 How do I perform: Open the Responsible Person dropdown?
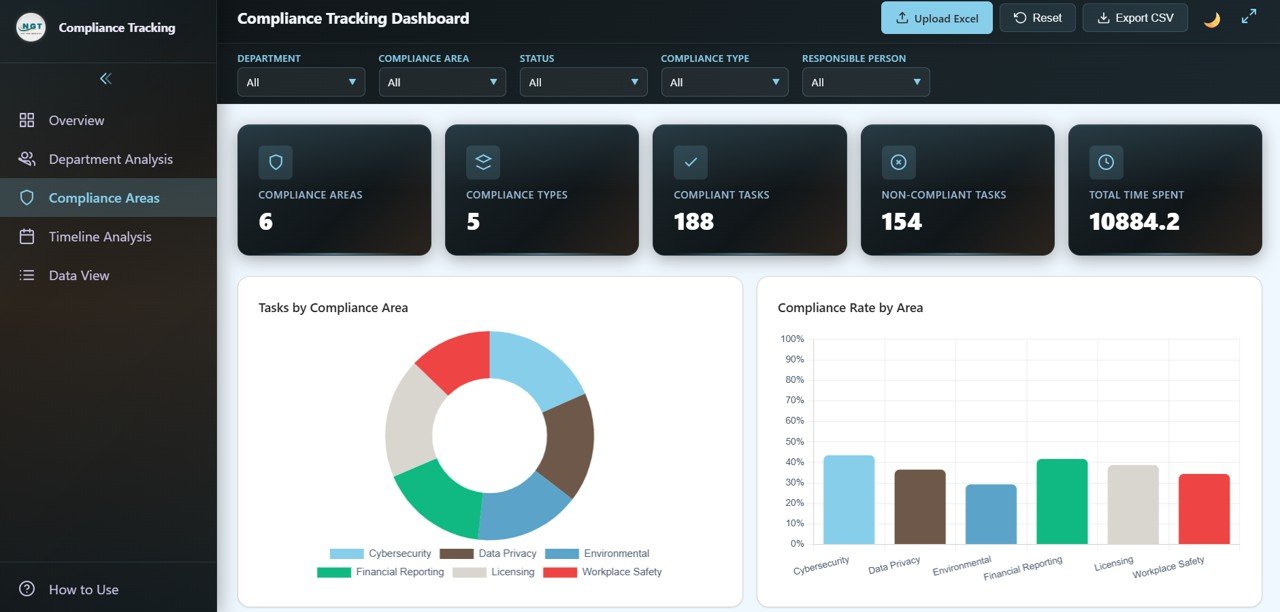[866, 82]
